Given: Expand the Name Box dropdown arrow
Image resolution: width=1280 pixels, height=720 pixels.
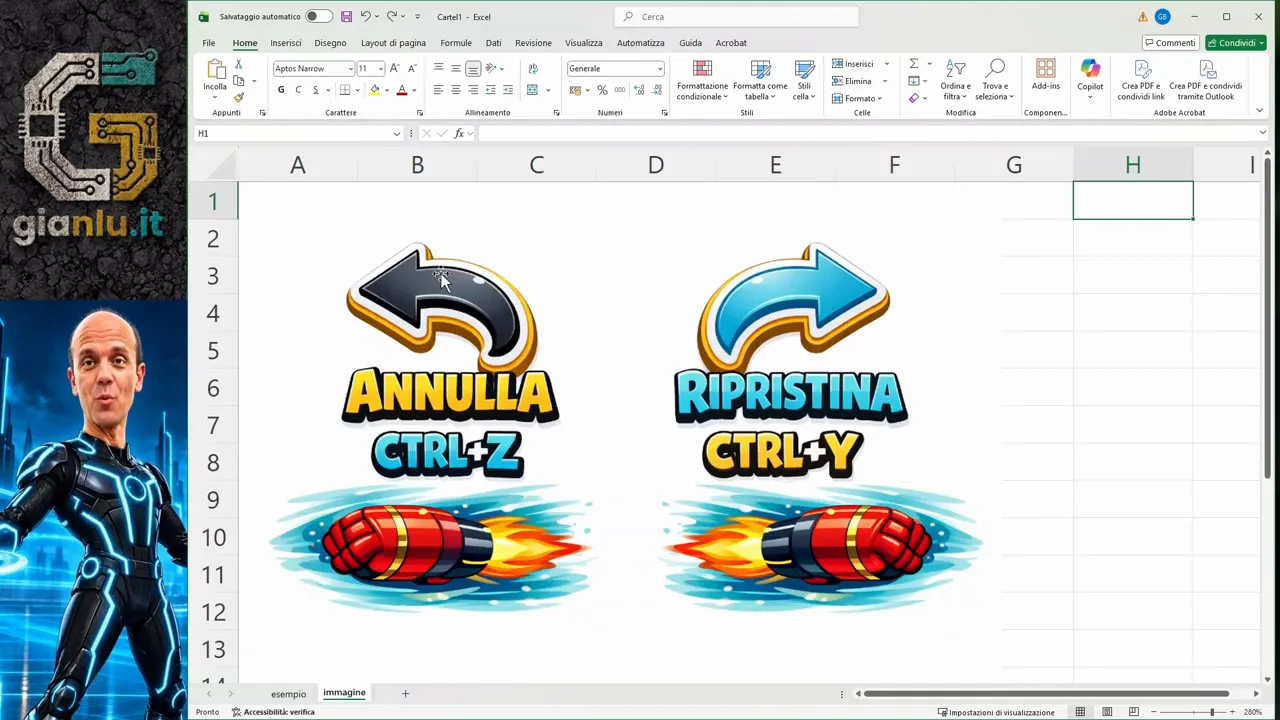Looking at the screenshot, I should click(397, 133).
